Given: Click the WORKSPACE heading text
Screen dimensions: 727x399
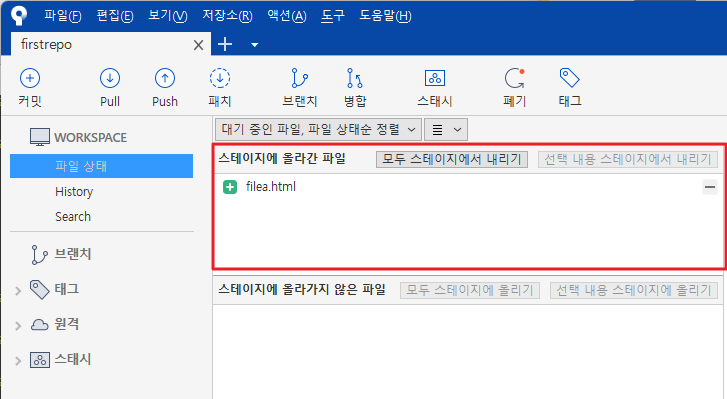Looking at the screenshot, I should tap(90, 138).
